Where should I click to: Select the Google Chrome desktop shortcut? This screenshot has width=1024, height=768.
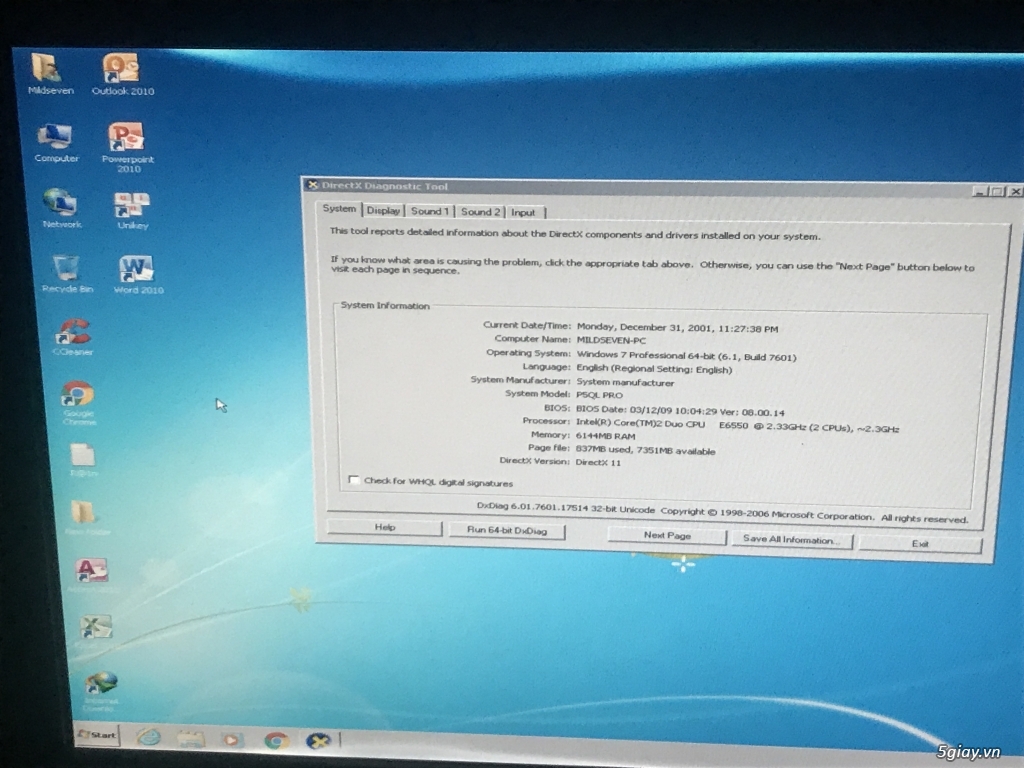point(78,403)
